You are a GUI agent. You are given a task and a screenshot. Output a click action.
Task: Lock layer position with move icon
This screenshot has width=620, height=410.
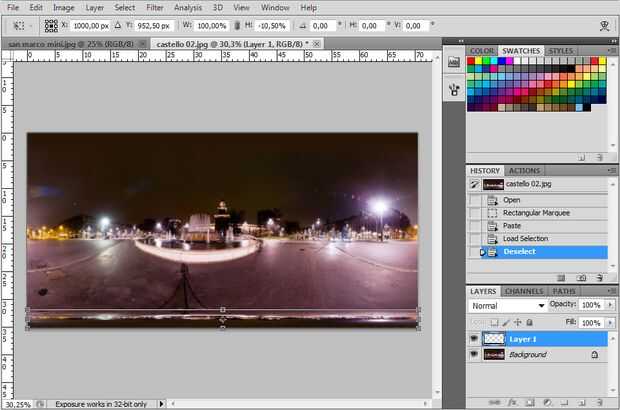point(518,323)
